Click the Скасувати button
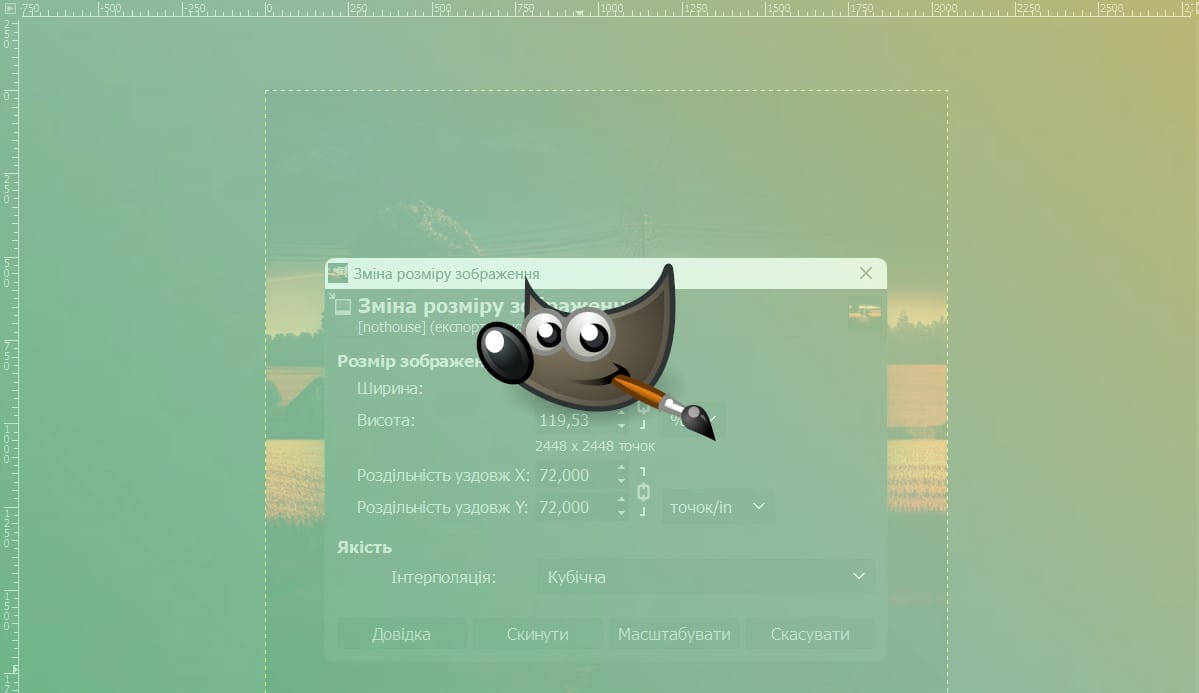 [x=810, y=634]
